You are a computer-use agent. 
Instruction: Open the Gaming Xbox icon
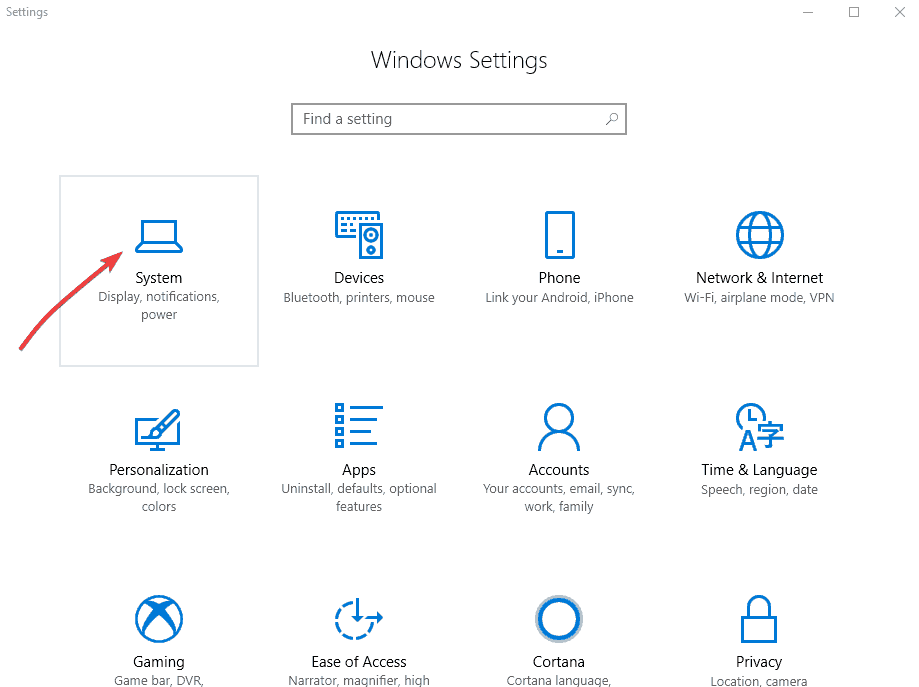[159, 619]
